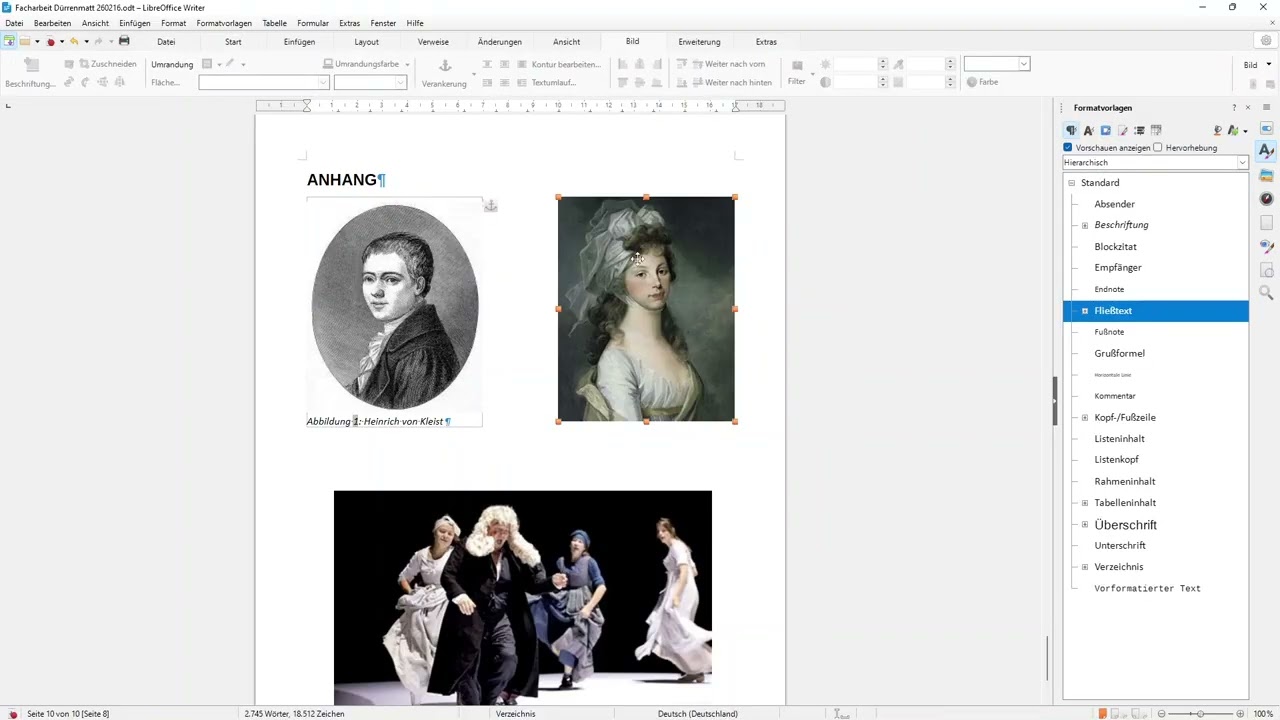Image resolution: width=1280 pixels, height=720 pixels.
Task: Click the zoom in plus button
Action: [x=1240, y=713]
